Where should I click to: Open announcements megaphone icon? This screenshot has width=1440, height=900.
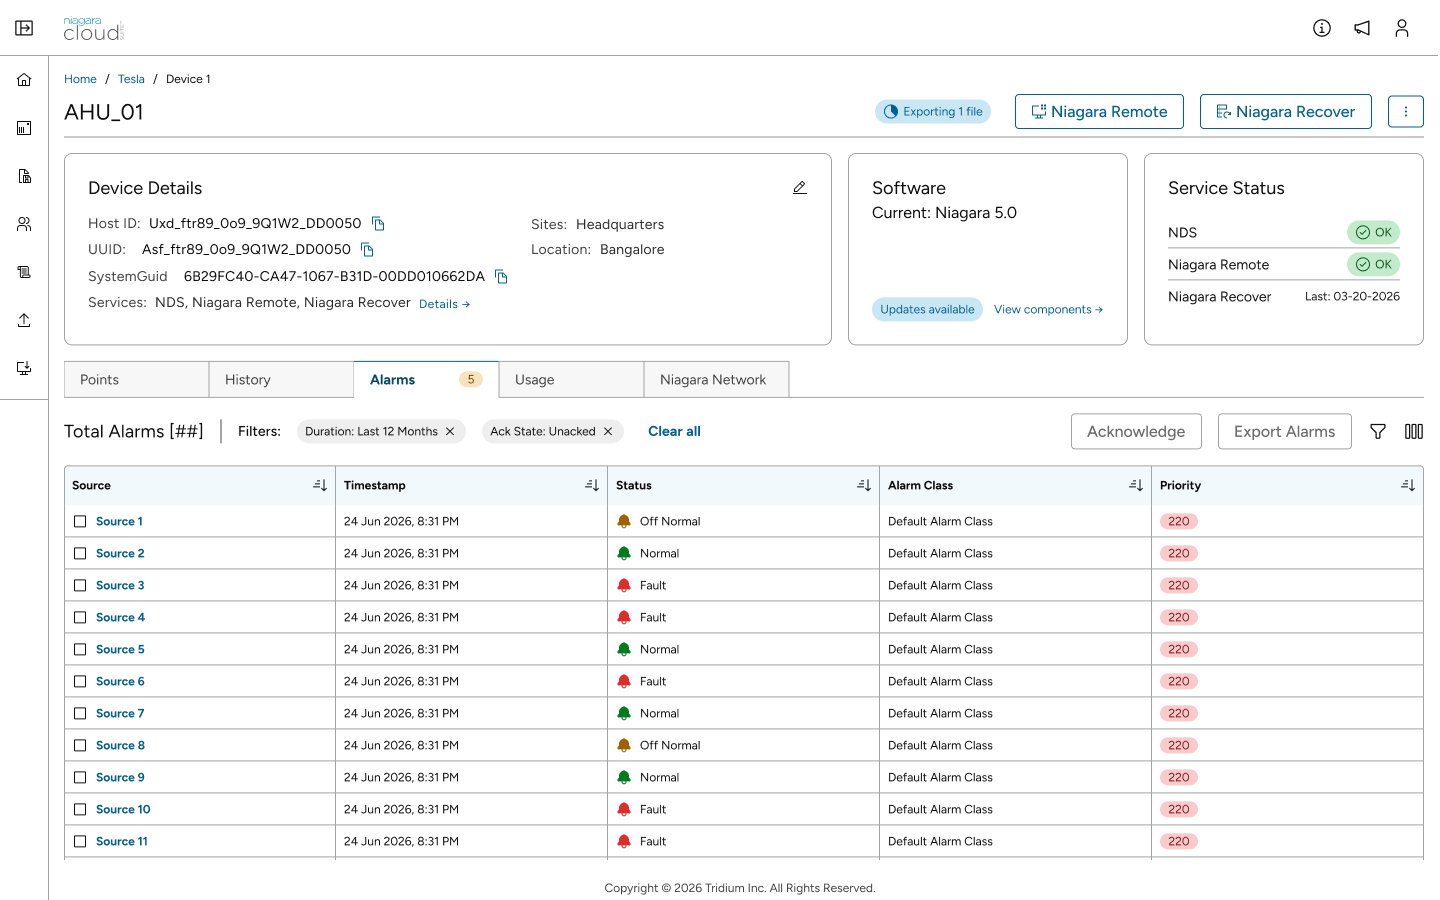[1362, 28]
